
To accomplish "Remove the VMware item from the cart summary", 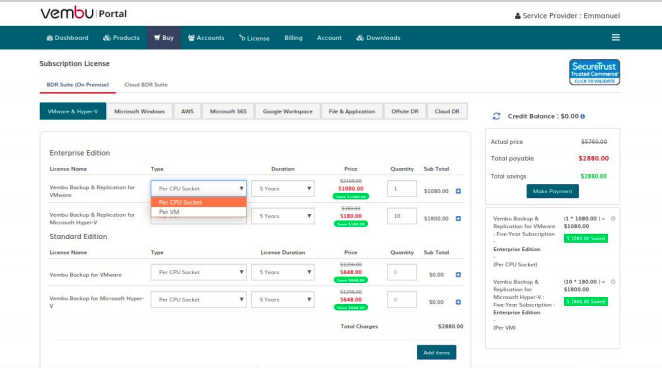I will click(x=613, y=219).
